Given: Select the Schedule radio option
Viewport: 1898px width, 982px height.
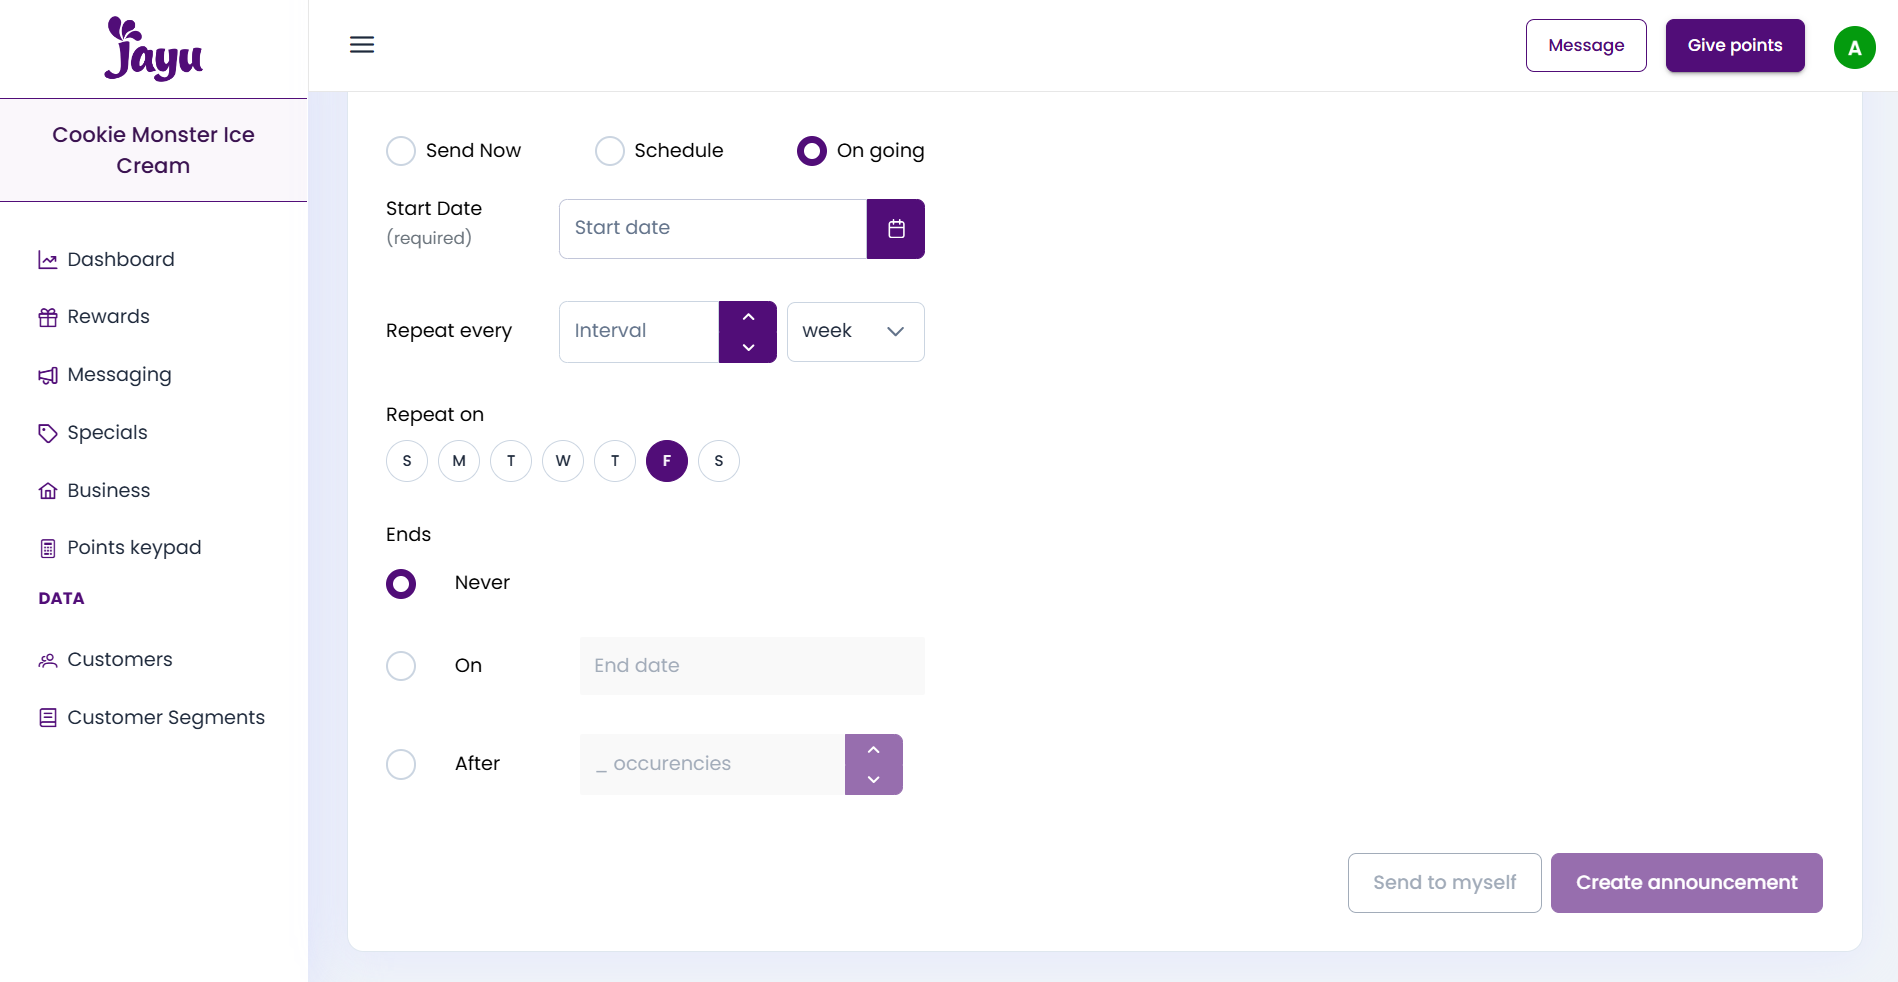Looking at the screenshot, I should tap(610, 151).
